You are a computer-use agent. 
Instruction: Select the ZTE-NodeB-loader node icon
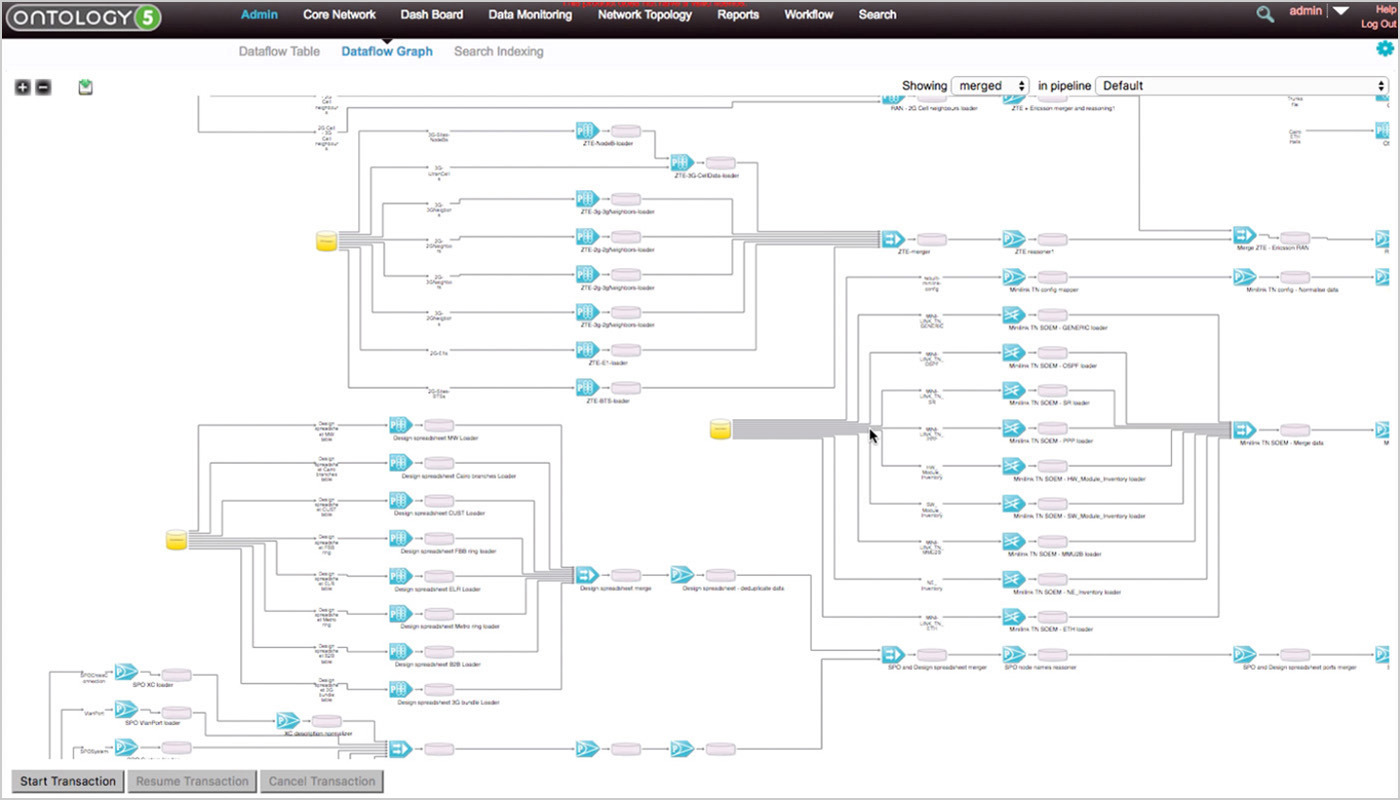587,131
